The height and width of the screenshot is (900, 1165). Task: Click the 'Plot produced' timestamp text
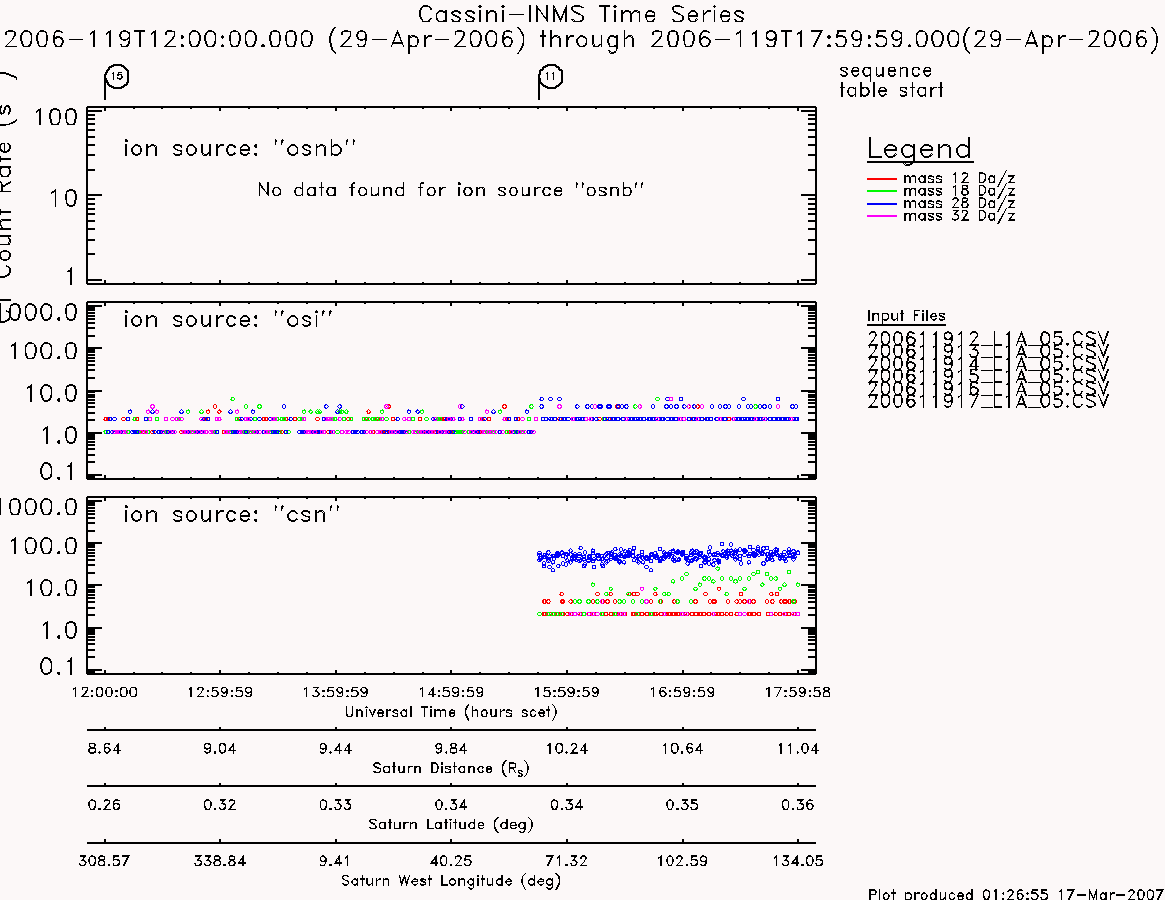click(x=1015, y=893)
